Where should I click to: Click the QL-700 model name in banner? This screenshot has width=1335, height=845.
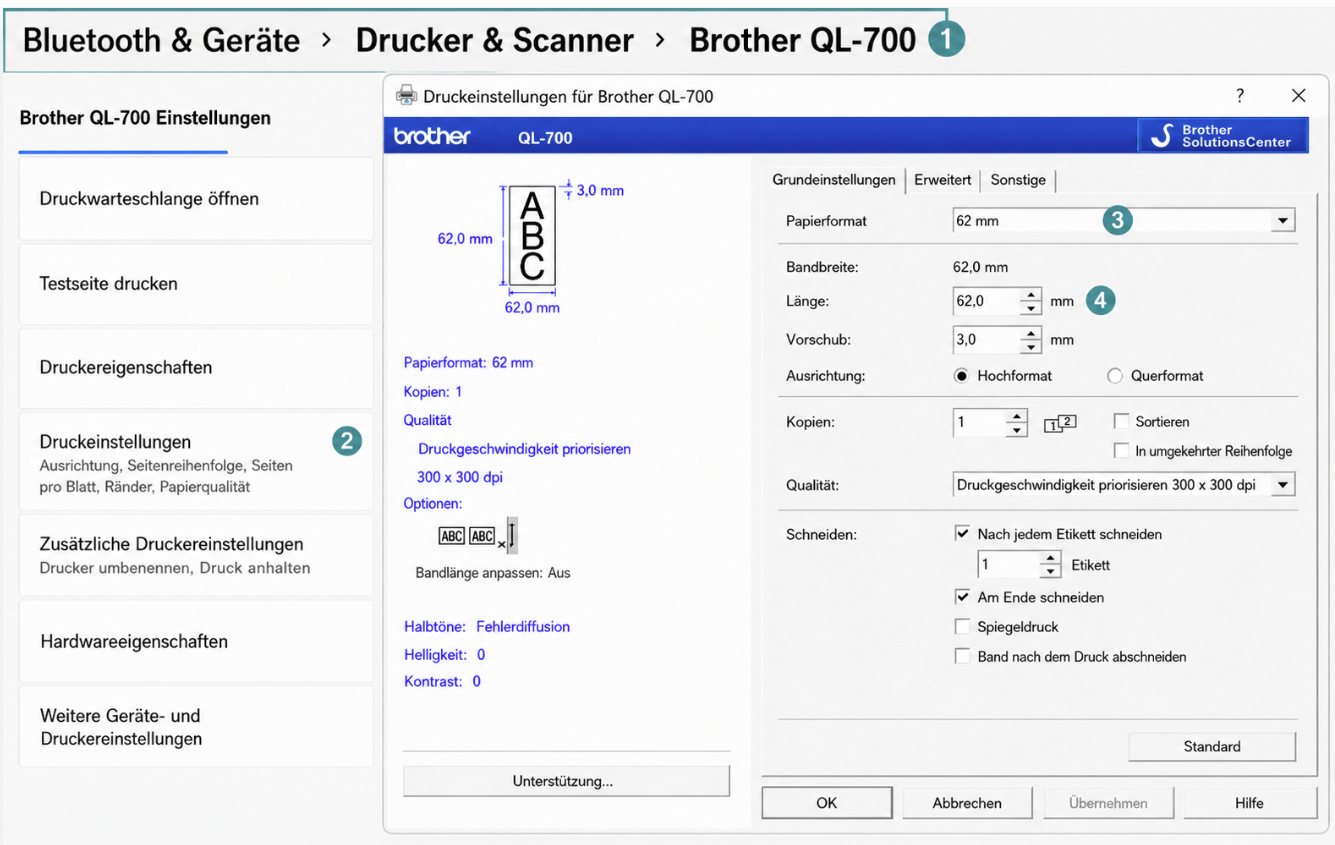point(545,138)
